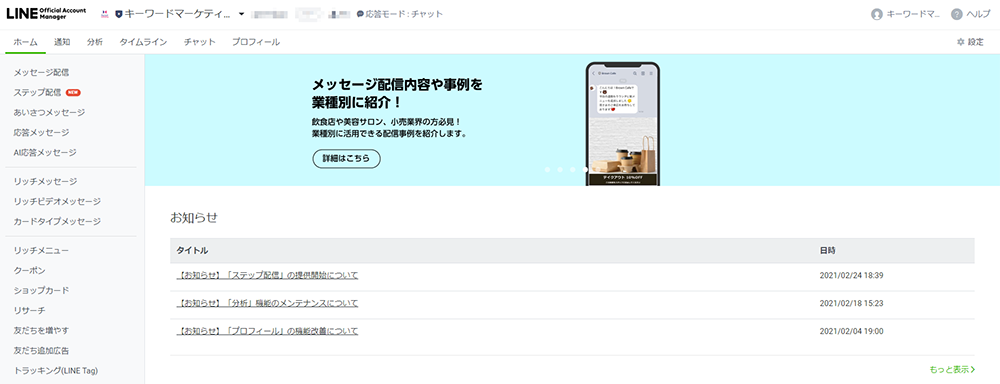Click the ヘルプ link text

pyautogui.click(x=978, y=14)
